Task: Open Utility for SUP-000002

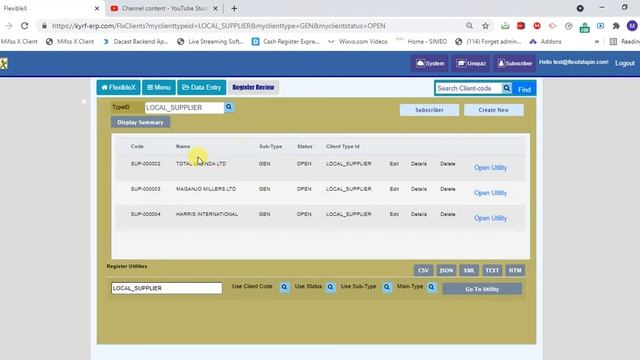Action: 490,168
